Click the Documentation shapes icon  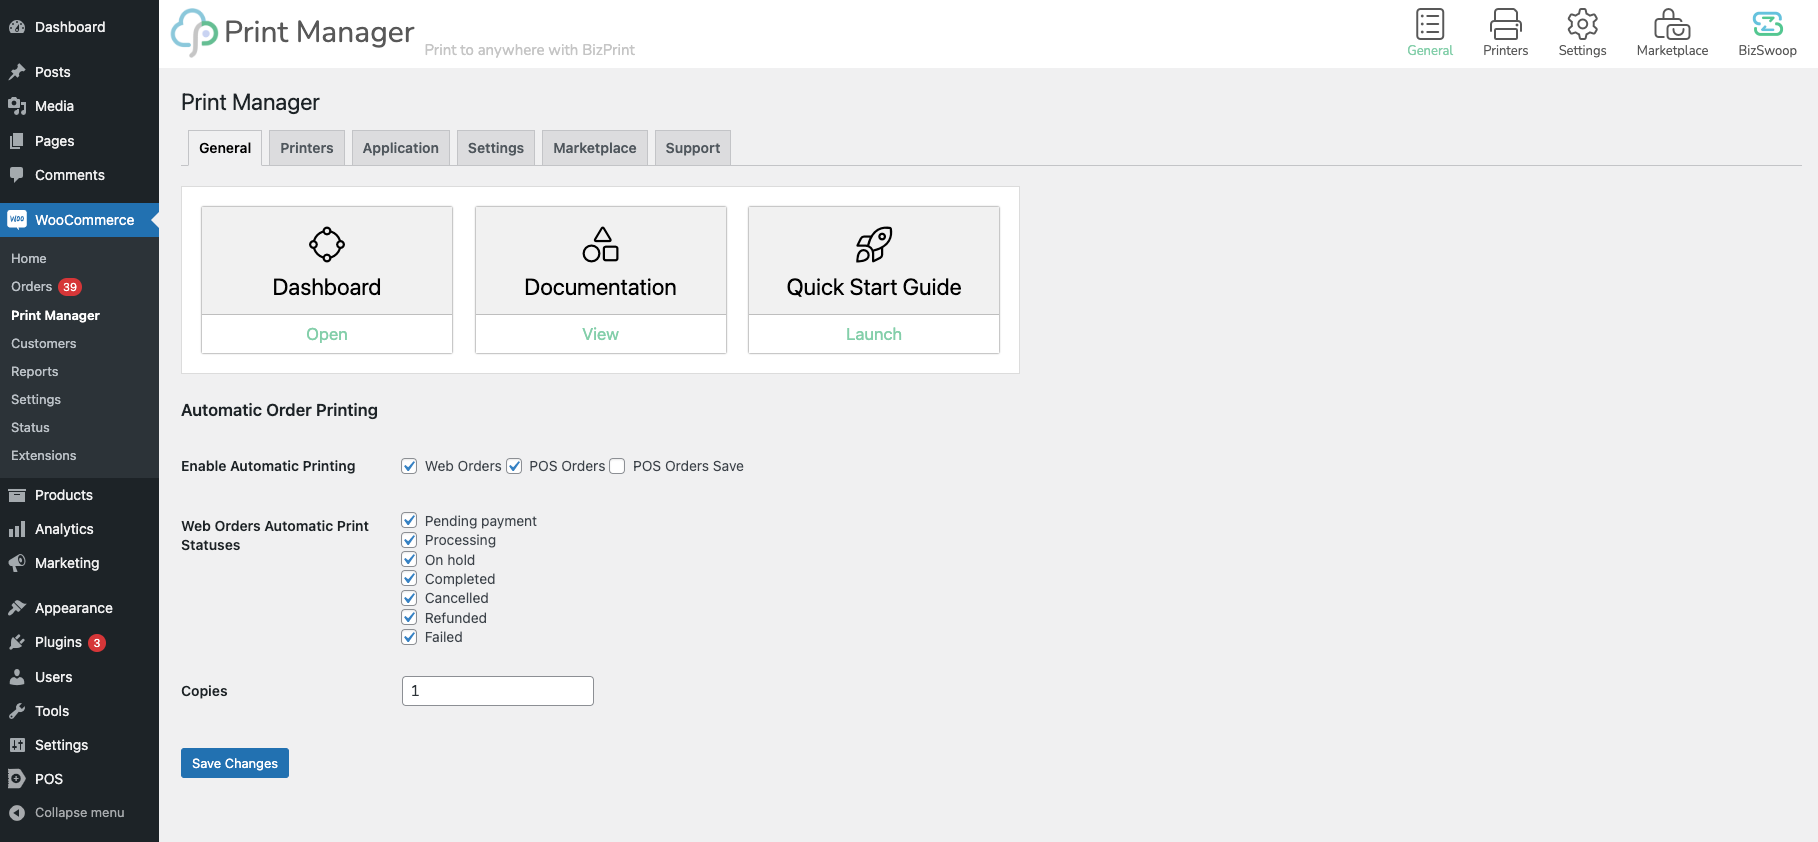(x=601, y=244)
